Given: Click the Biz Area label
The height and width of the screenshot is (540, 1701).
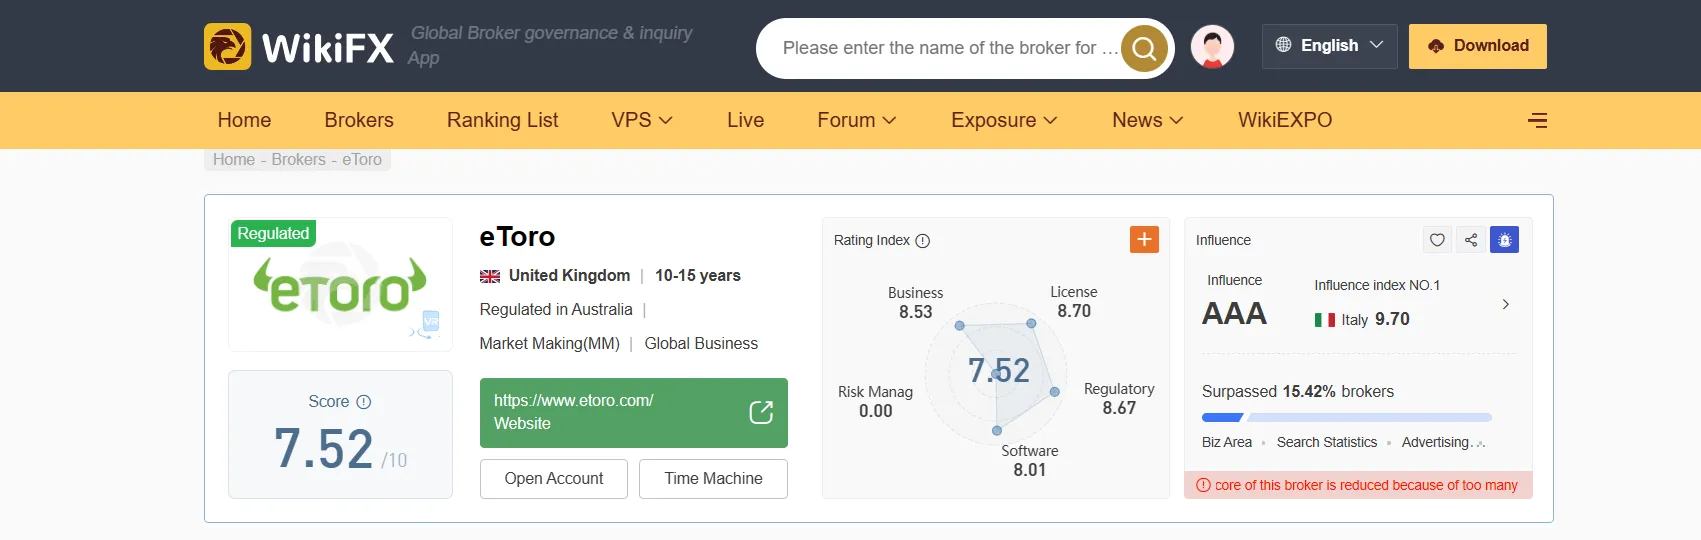Looking at the screenshot, I should [x=1227, y=442].
